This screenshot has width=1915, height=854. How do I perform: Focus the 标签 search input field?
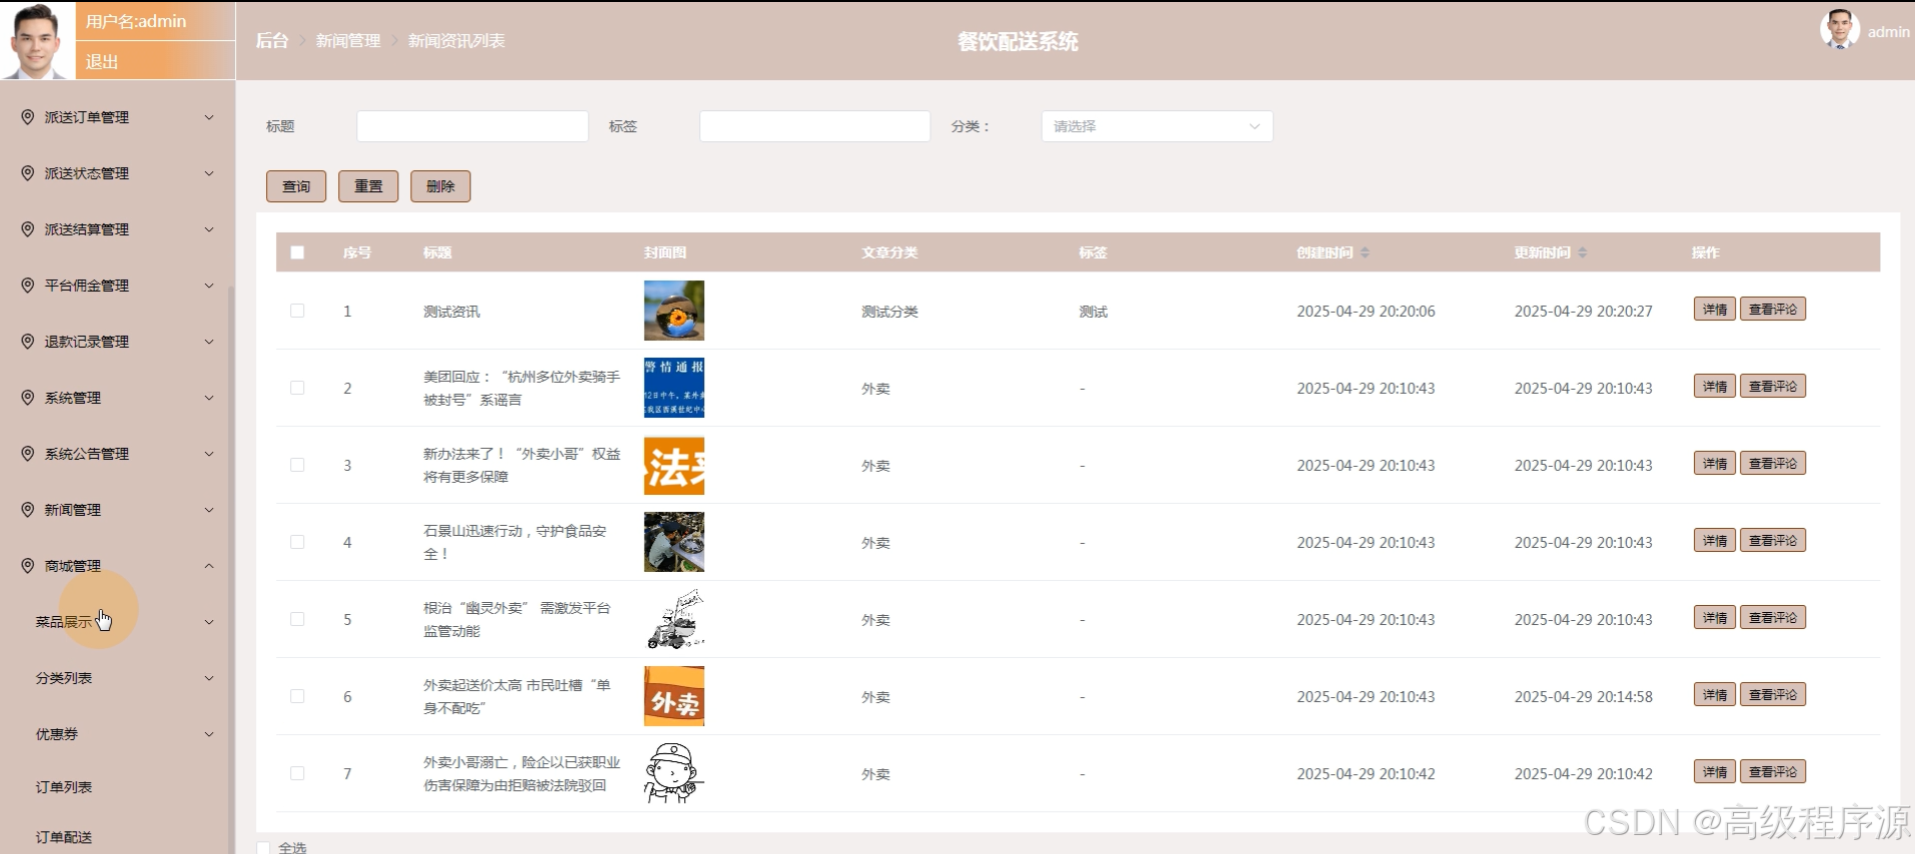(815, 126)
